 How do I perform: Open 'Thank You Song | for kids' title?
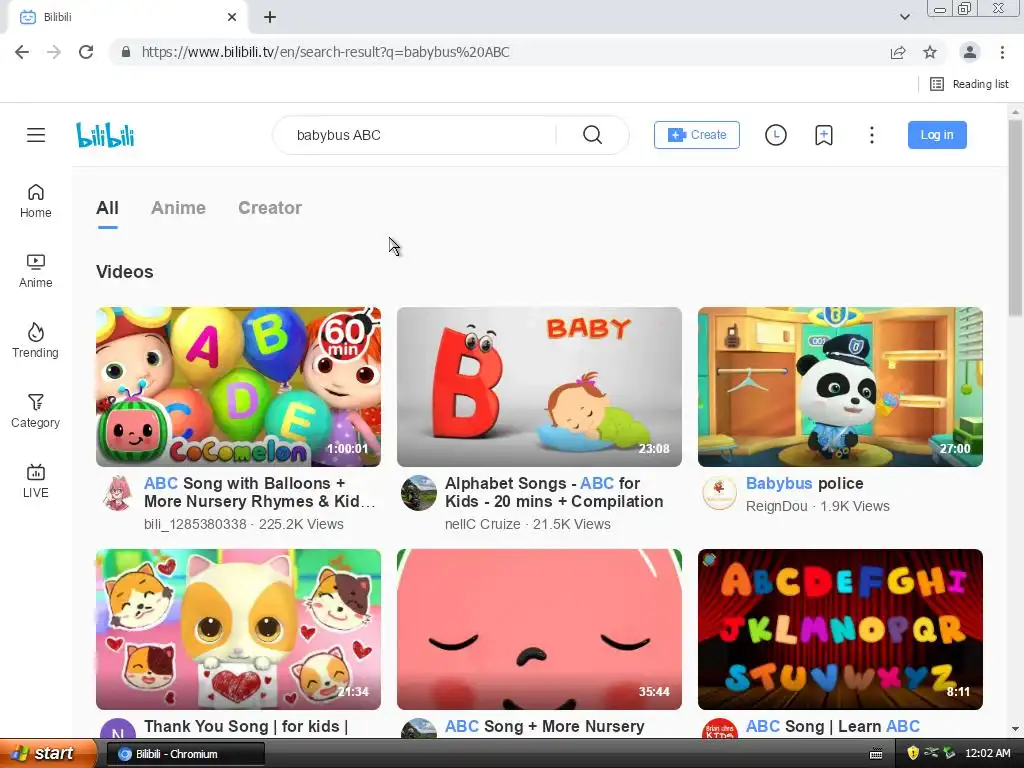246,726
